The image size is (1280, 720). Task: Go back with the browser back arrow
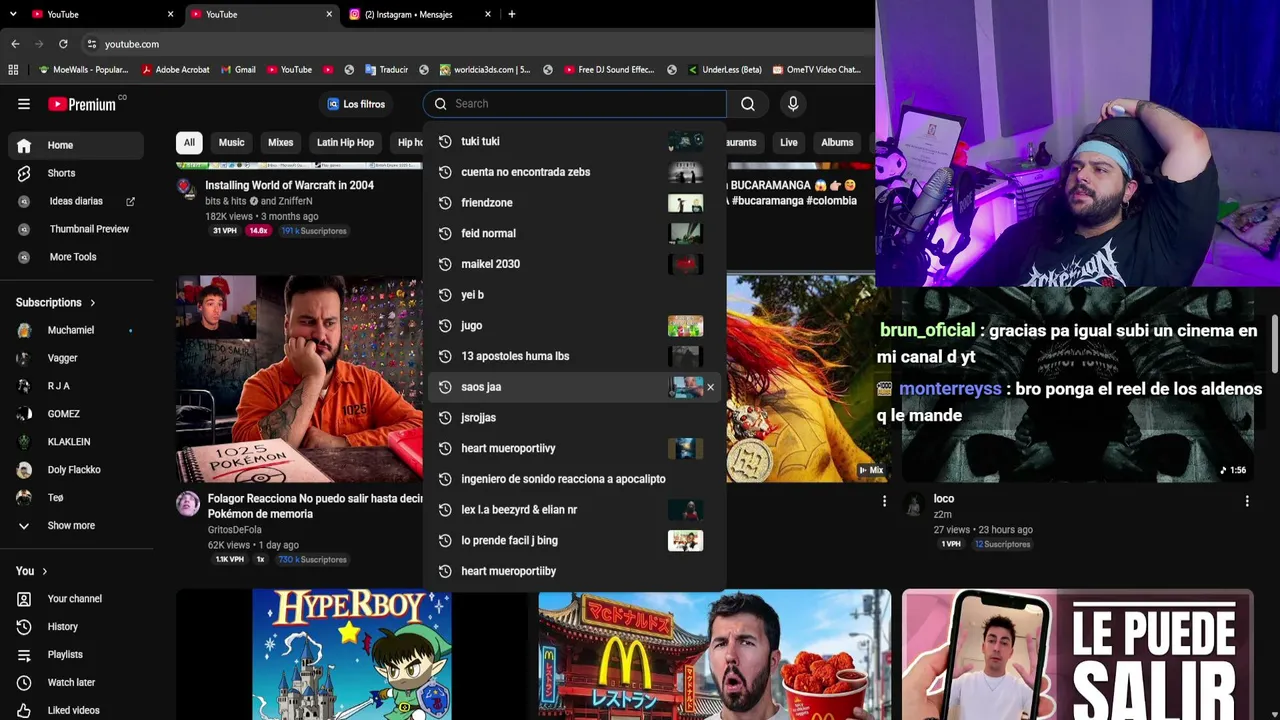(15, 44)
